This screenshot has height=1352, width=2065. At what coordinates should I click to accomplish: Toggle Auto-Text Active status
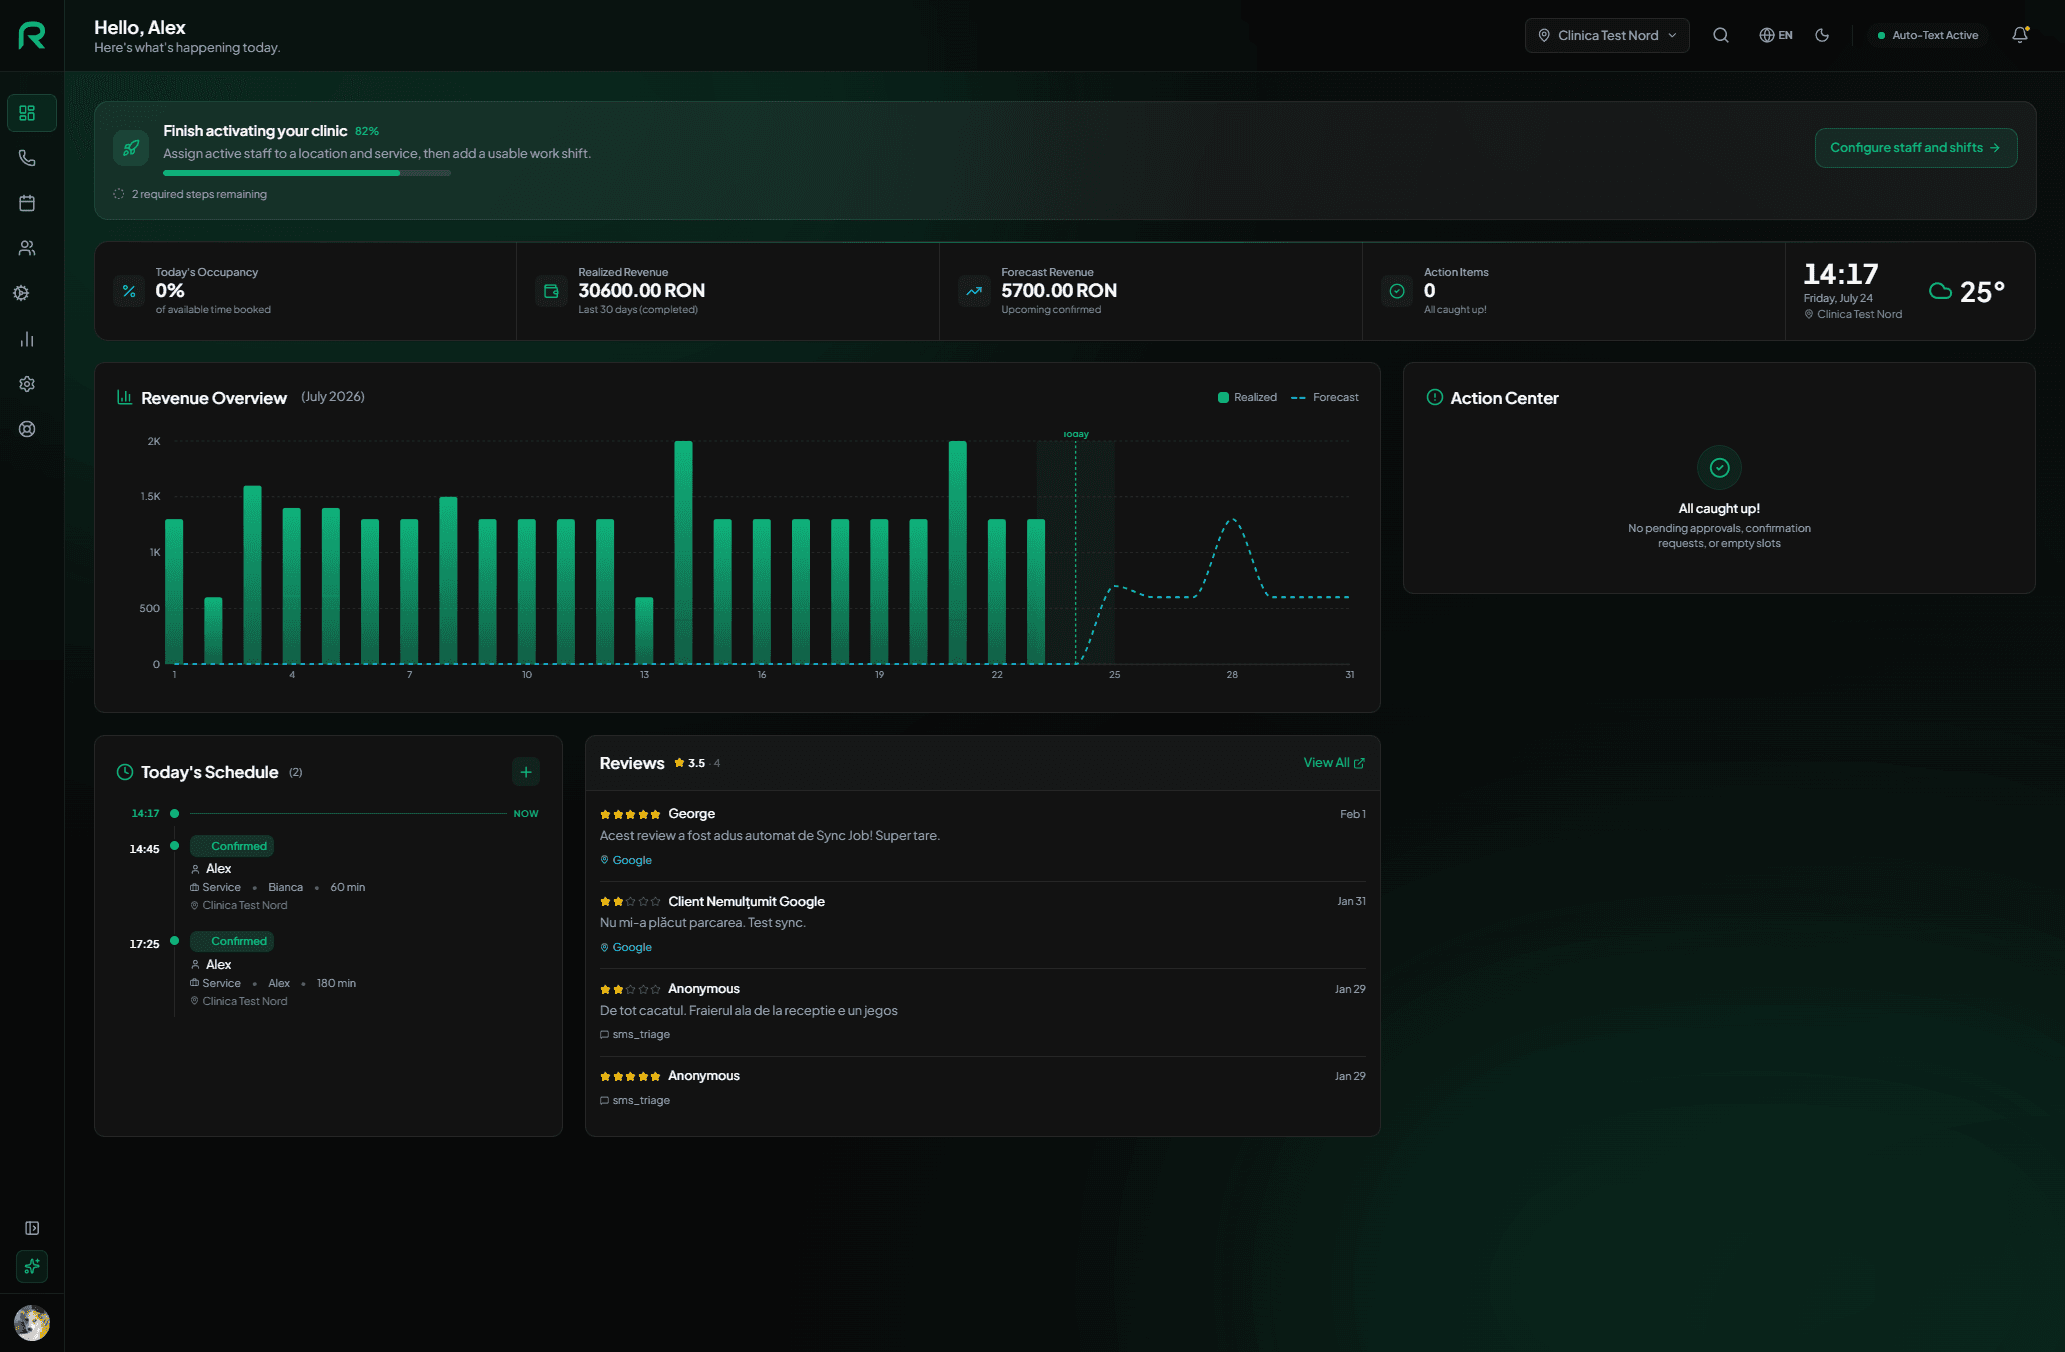(x=1927, y=35)
